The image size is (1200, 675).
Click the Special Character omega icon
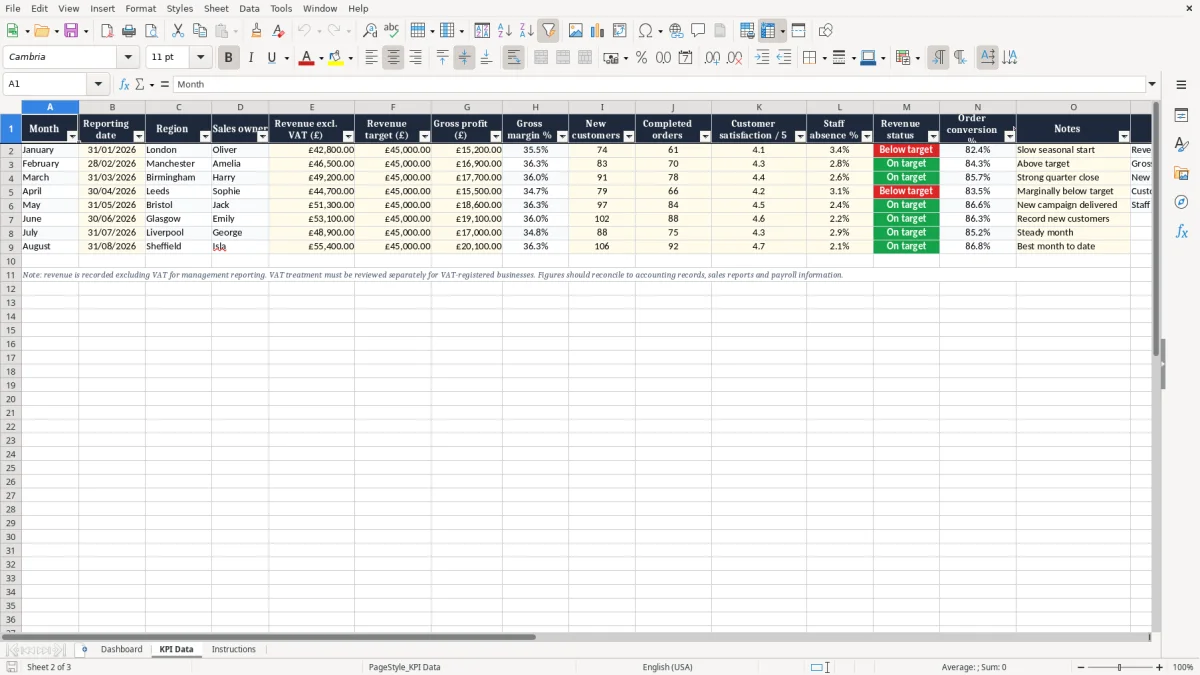point(645,31)
